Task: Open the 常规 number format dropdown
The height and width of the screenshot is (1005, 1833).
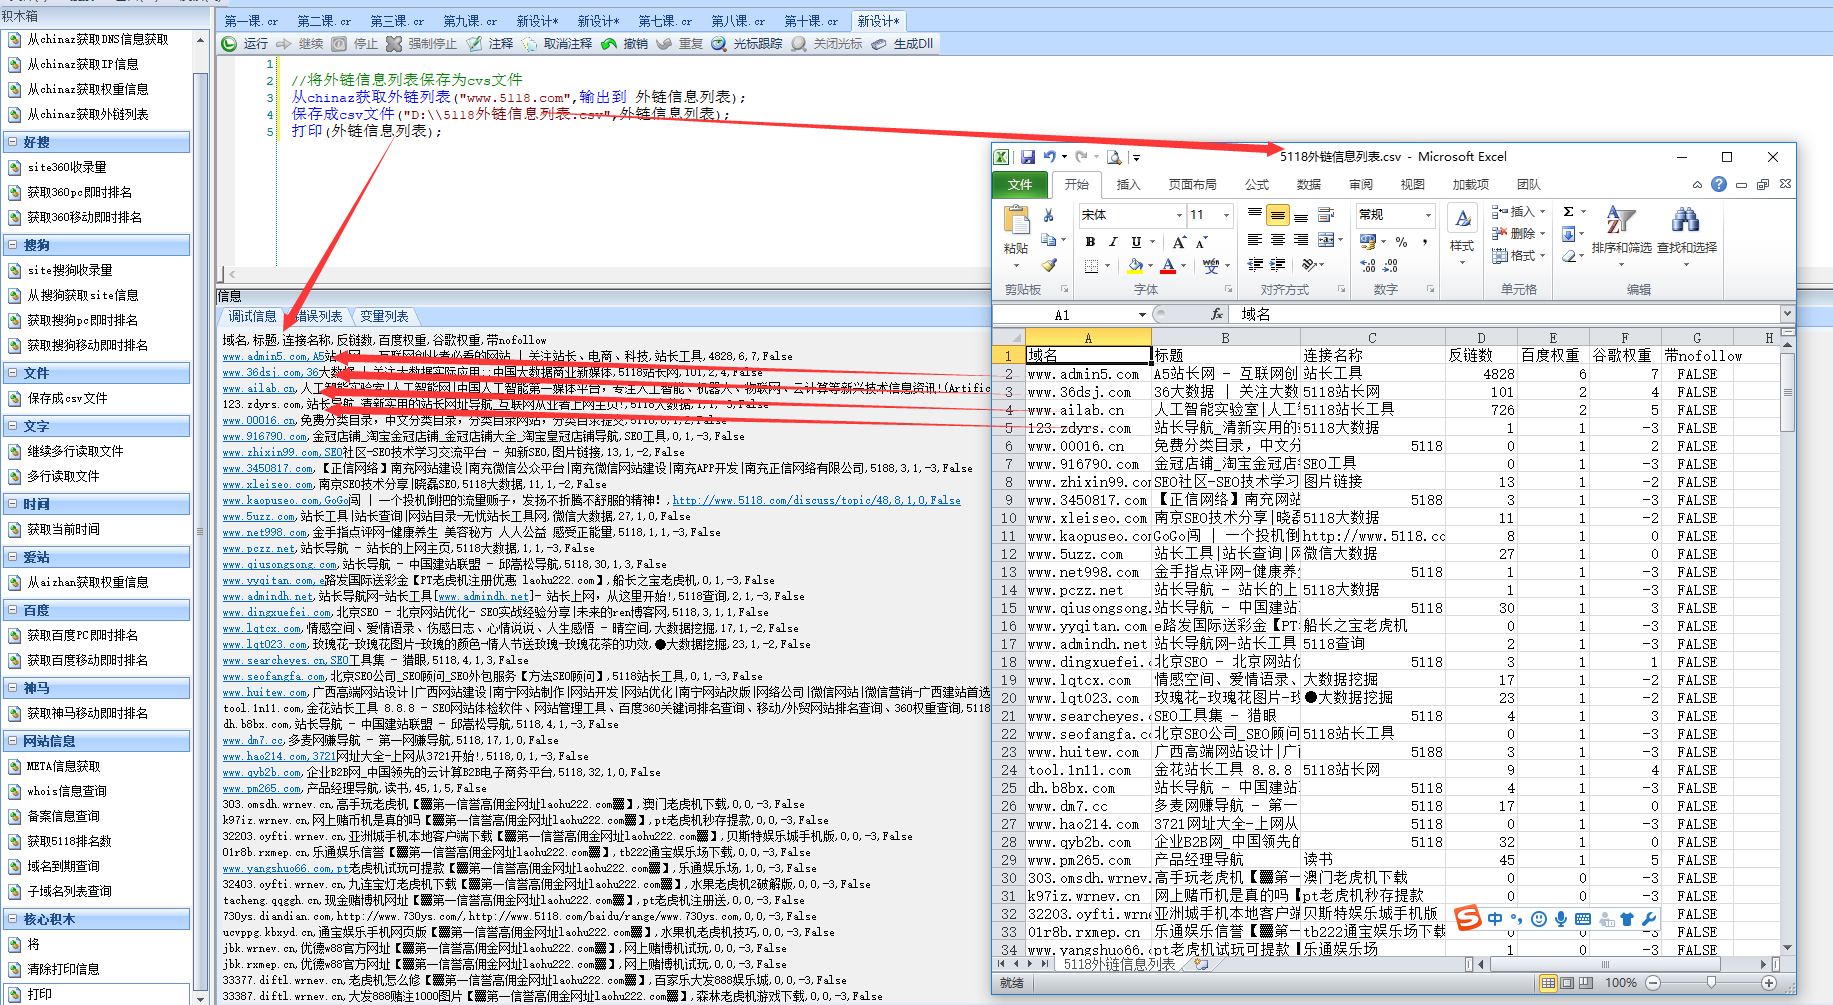Action: [1427, 215]
